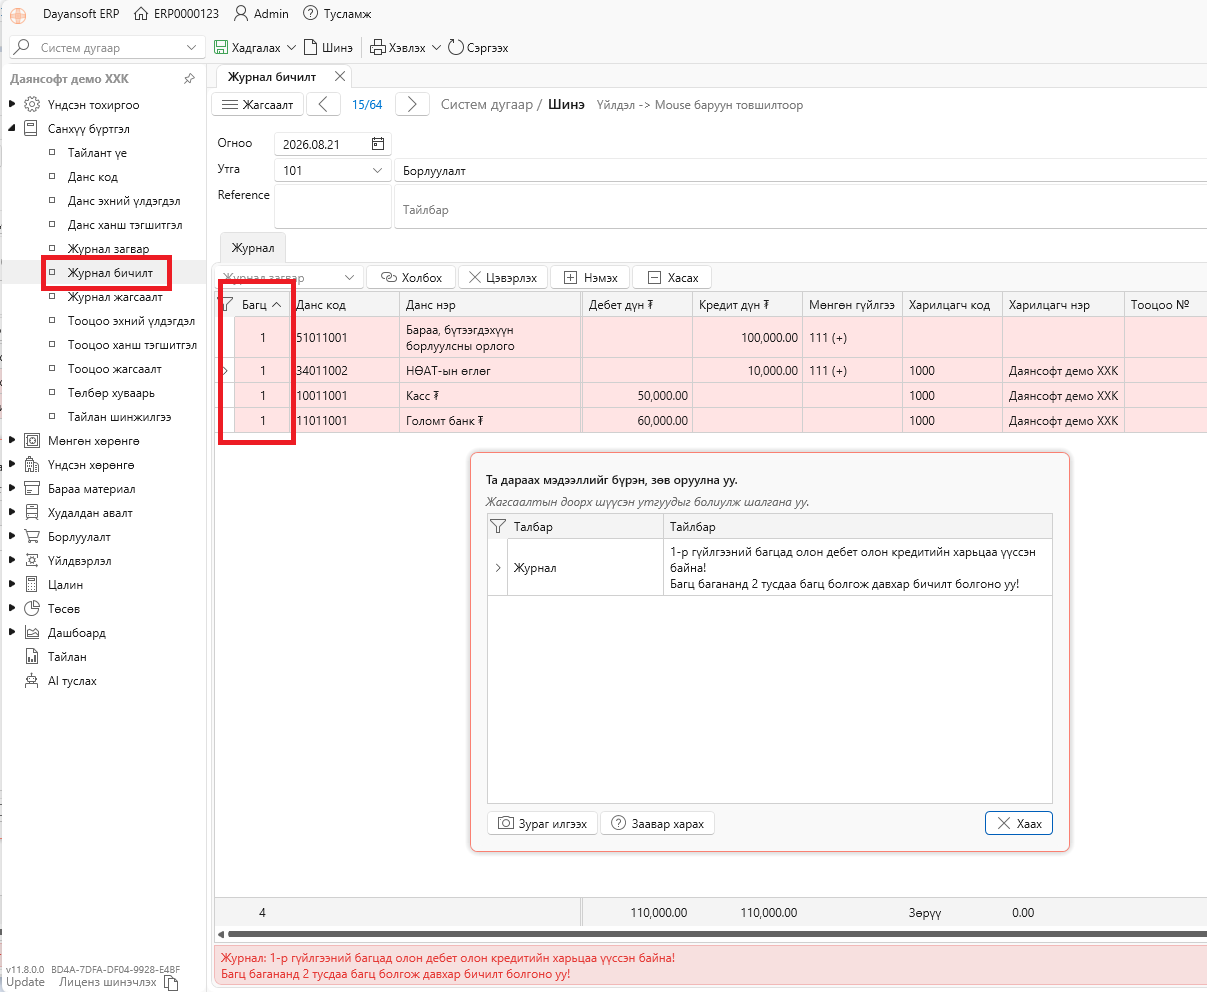Open Журнал загвар in the sidebar
This screenshot has width=1207, height=992.
coord(108,249)
